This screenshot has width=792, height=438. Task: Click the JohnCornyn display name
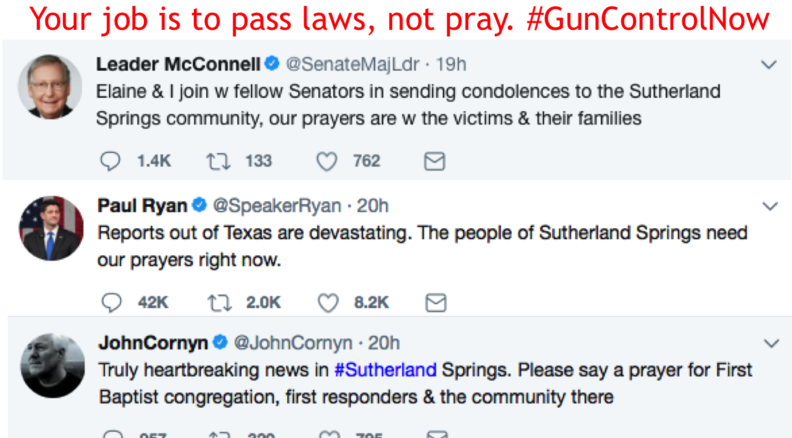click(x=153, y=342)
